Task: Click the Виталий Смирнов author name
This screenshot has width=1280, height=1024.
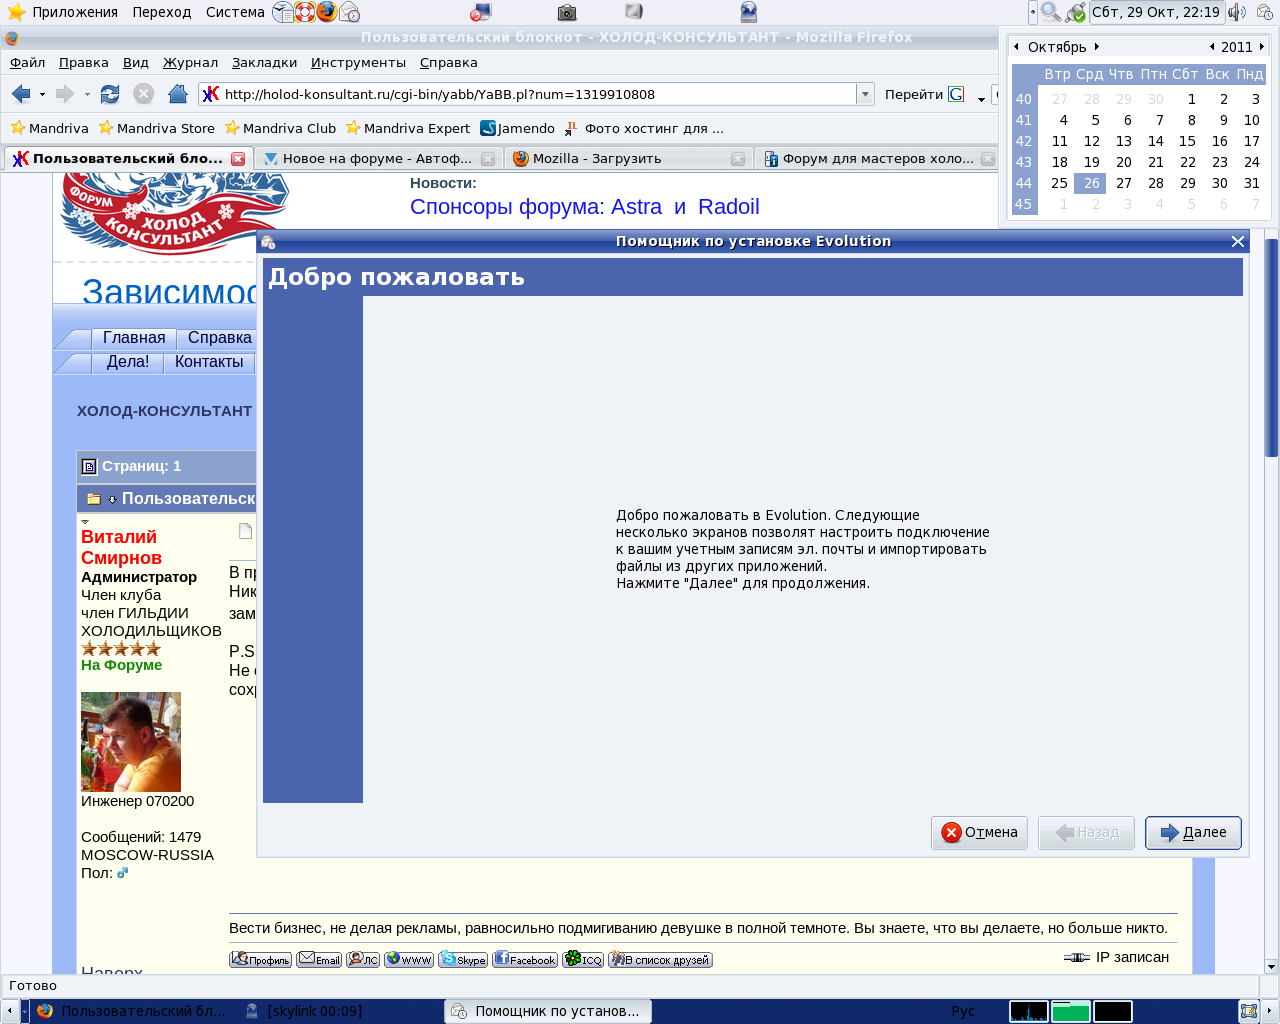Action: coord(121,547)
